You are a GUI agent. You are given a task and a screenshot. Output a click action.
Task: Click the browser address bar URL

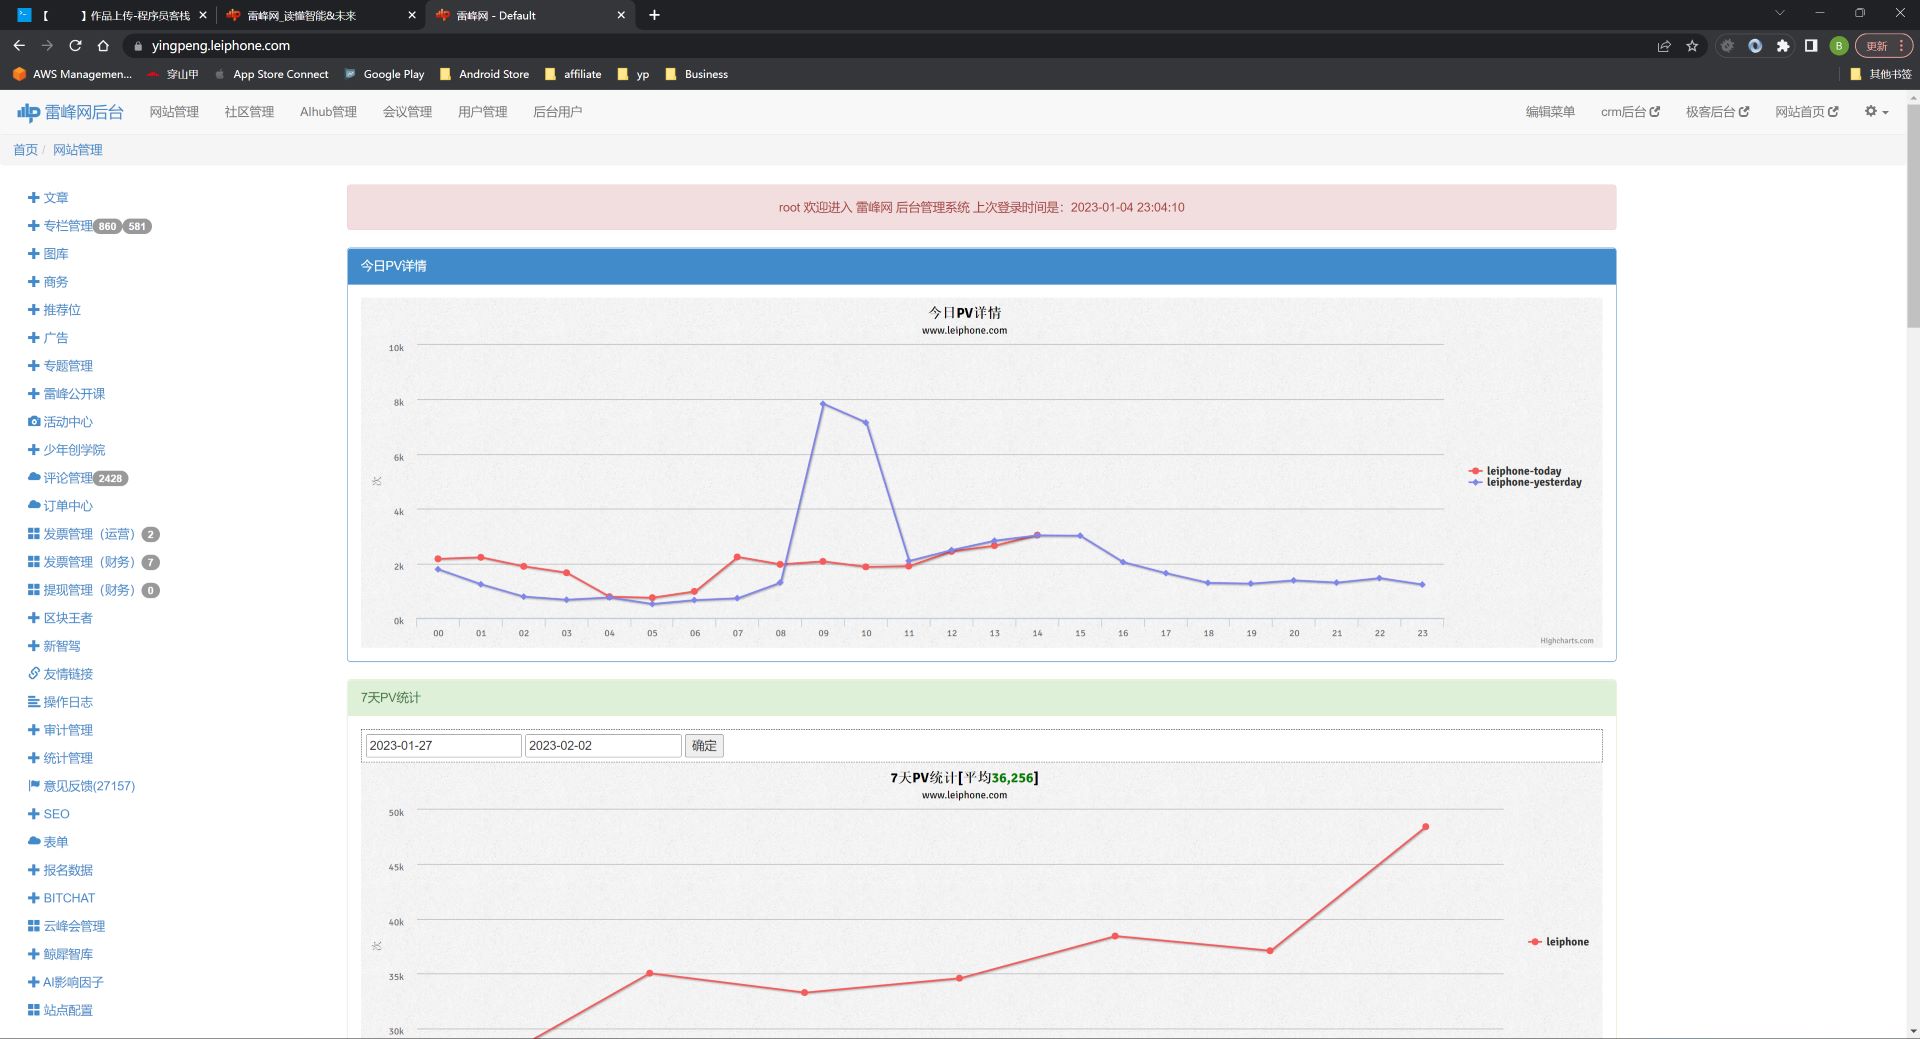[x=221, y=46]
